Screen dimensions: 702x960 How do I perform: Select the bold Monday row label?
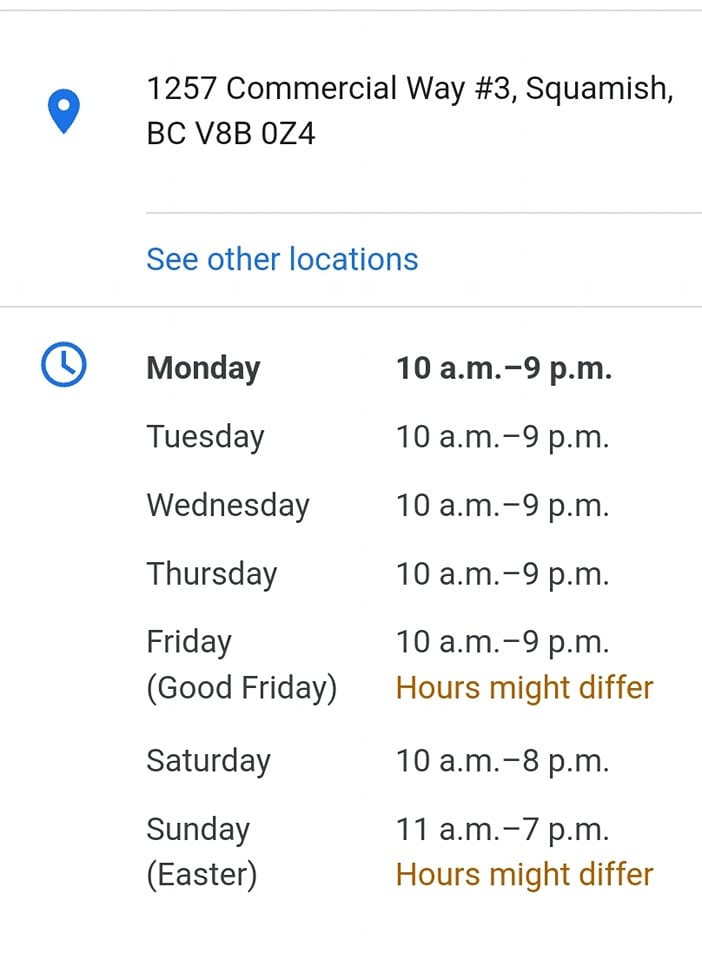click(203, 369)
